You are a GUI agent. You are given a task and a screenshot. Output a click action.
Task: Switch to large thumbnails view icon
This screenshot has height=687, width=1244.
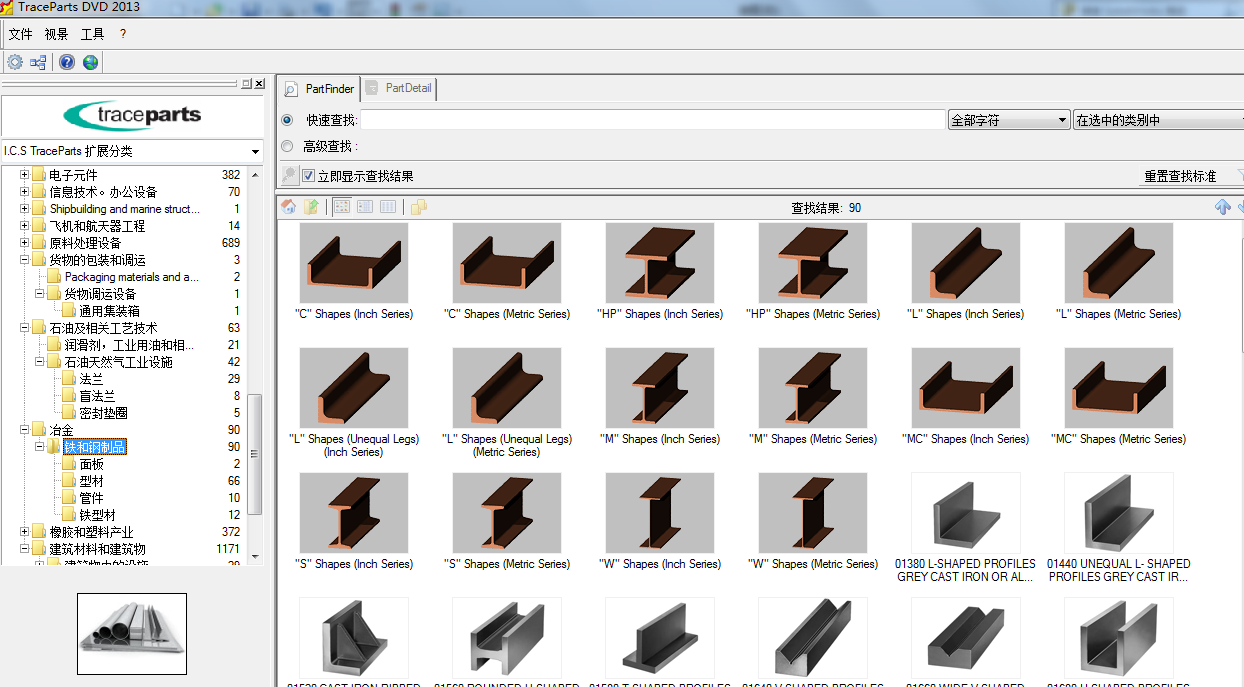click(341, 207)
